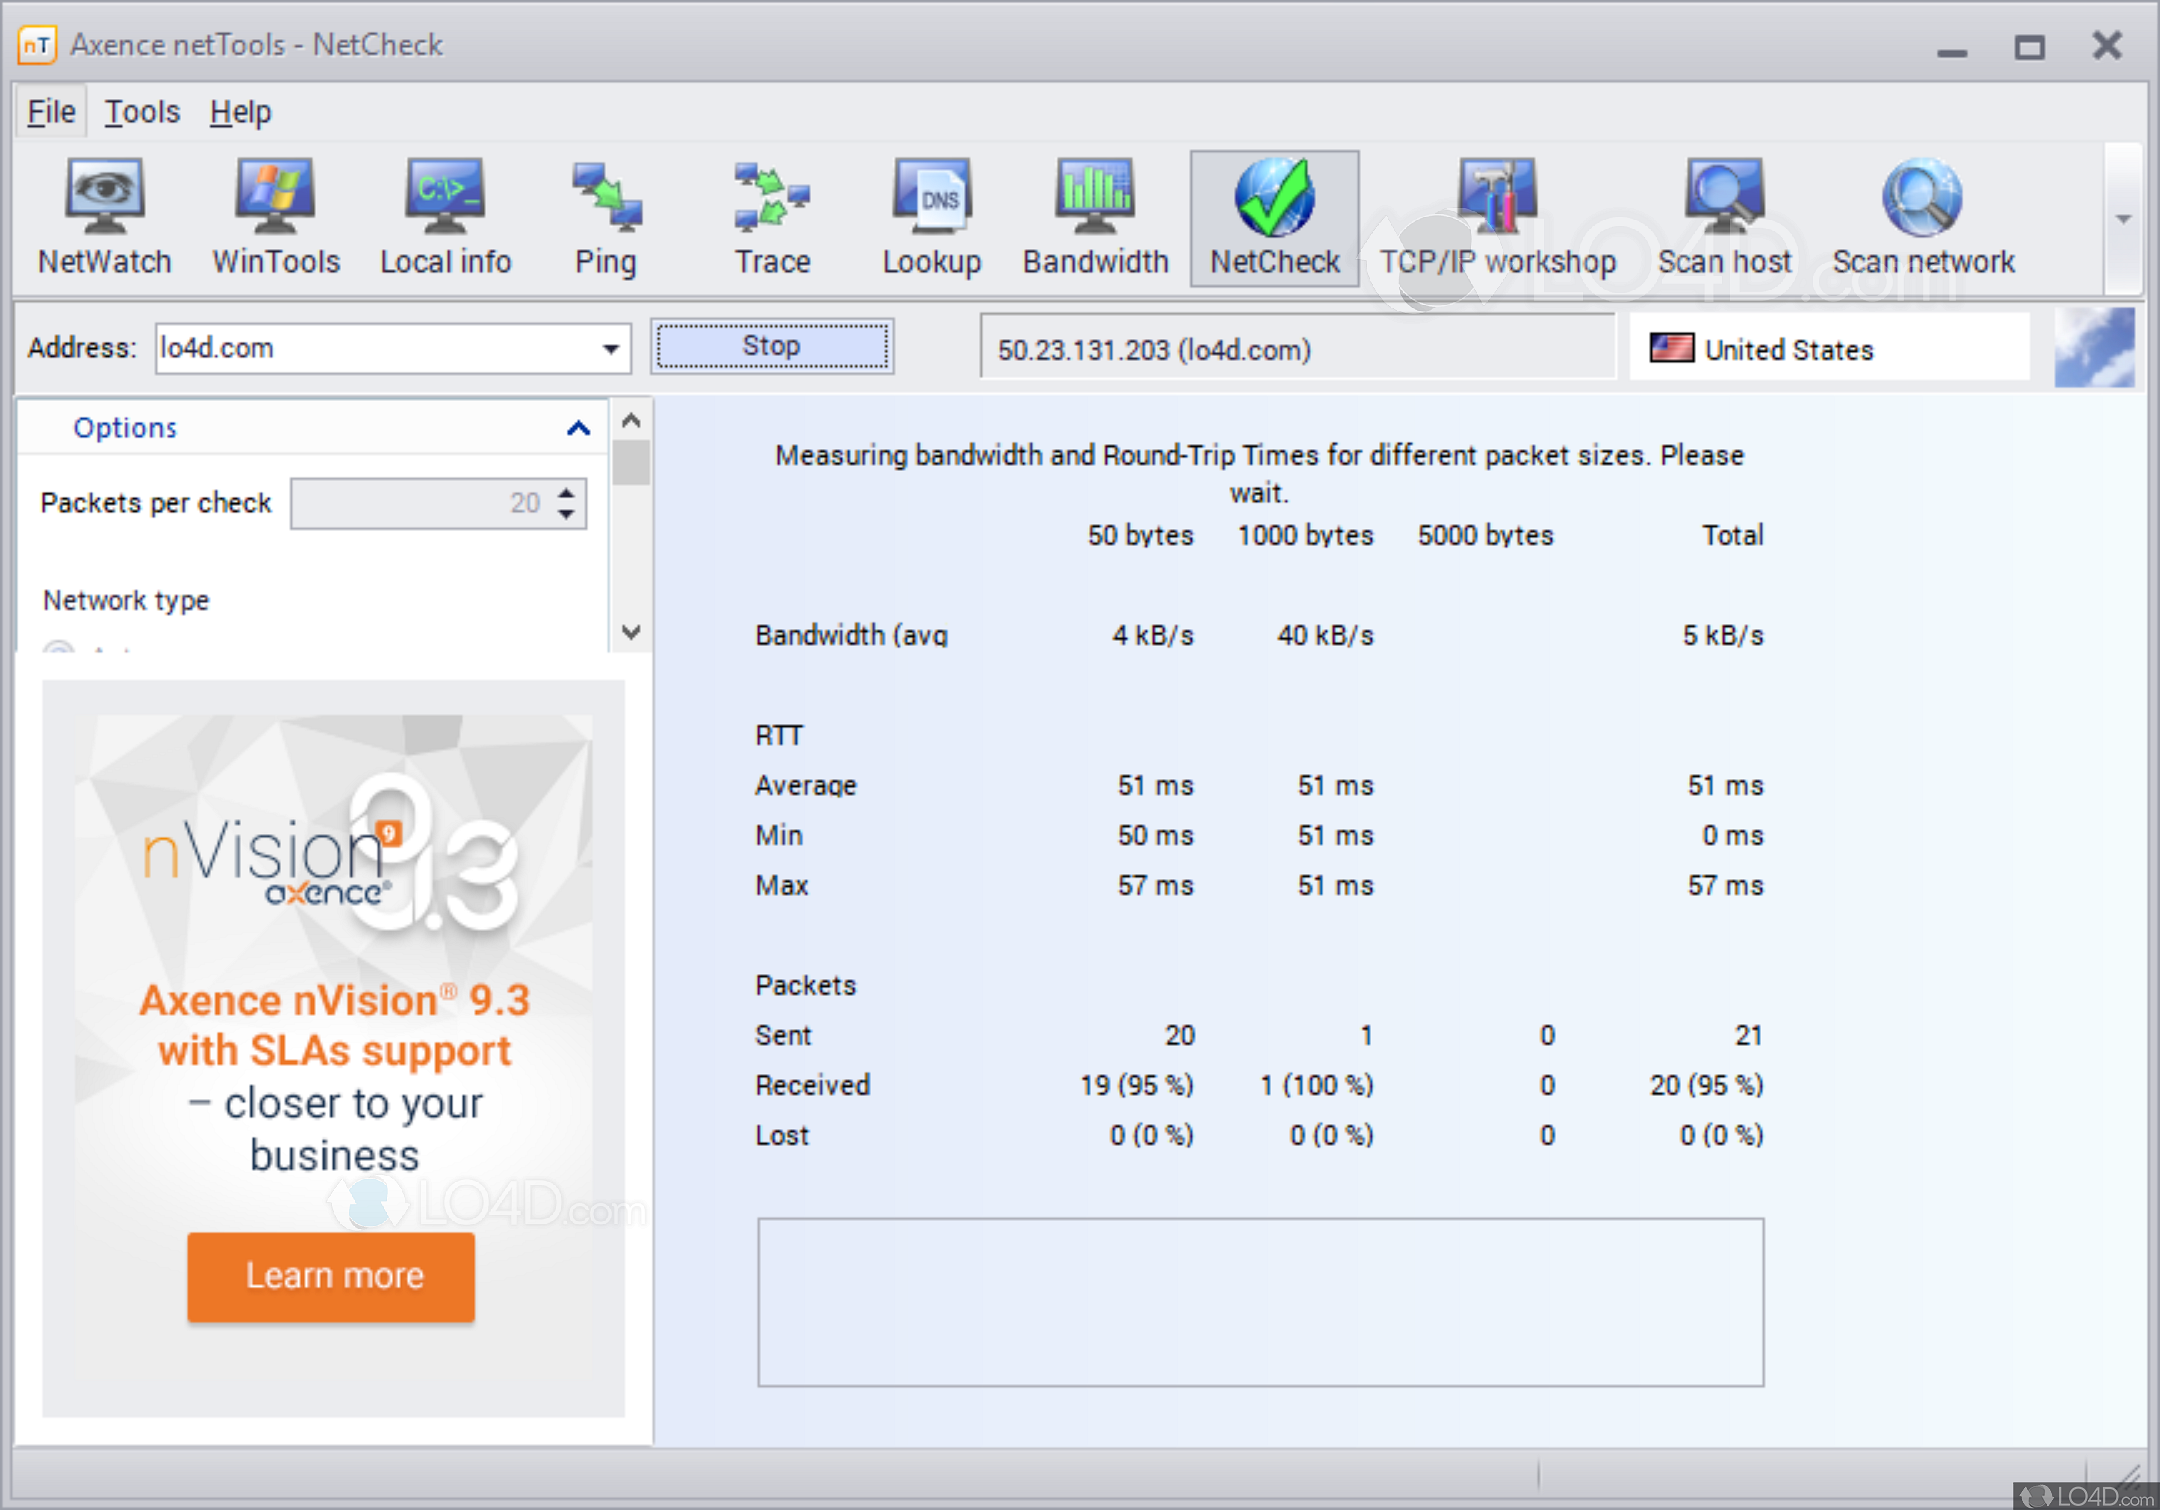Select the Network type radio option
The height and width of the screenshot is (1510, 2160).
coord(60,652)
